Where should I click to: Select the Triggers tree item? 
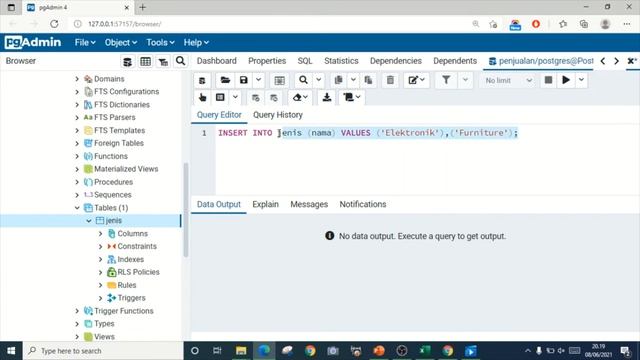click(131, 298)
